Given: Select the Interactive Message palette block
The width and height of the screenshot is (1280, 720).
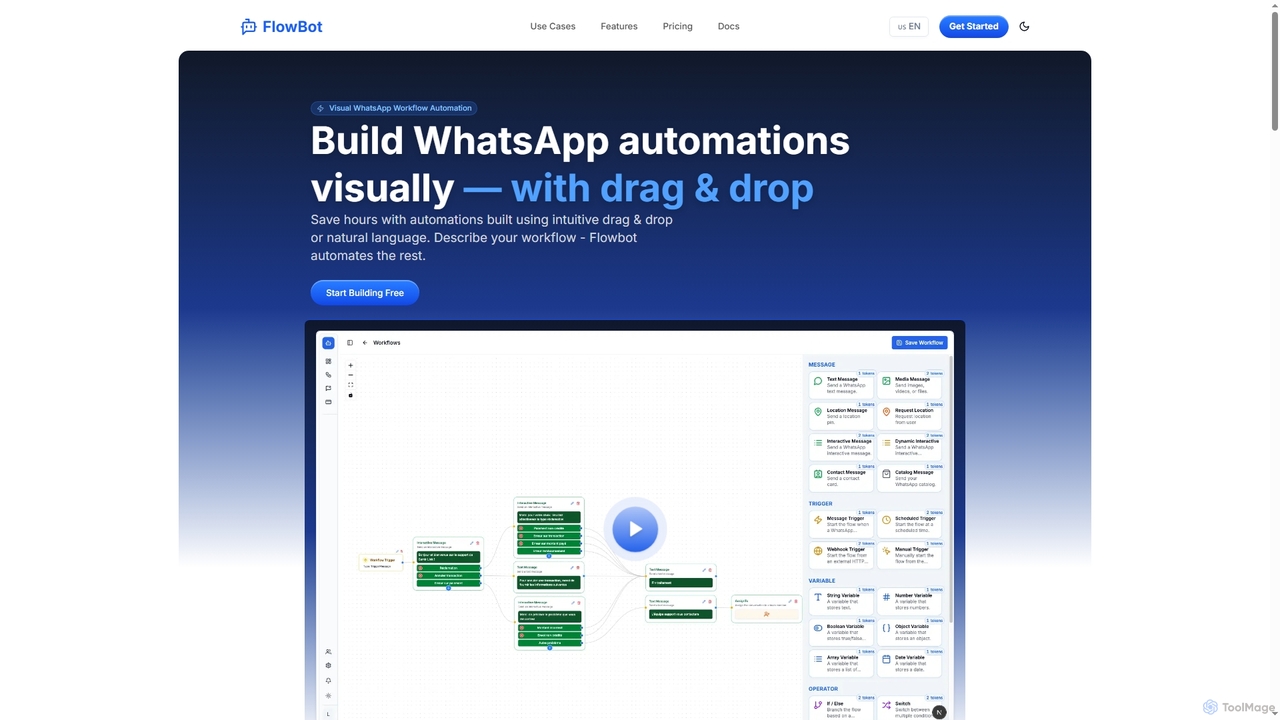Looking at the screenshot, I should (842, 447).
